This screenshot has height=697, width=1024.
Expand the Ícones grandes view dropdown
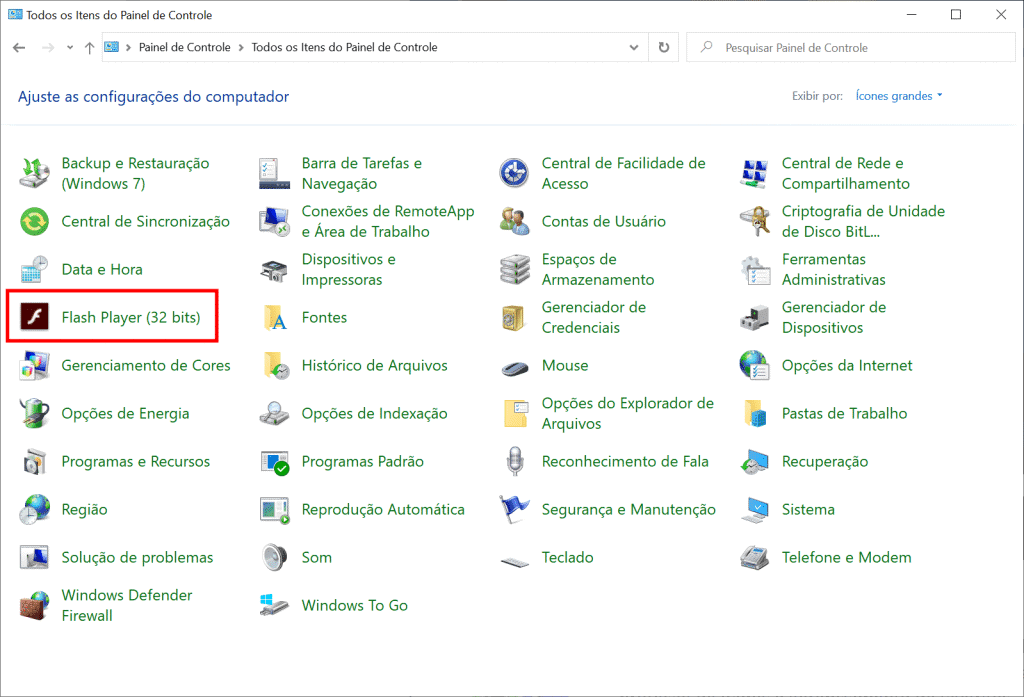(899, 96)
